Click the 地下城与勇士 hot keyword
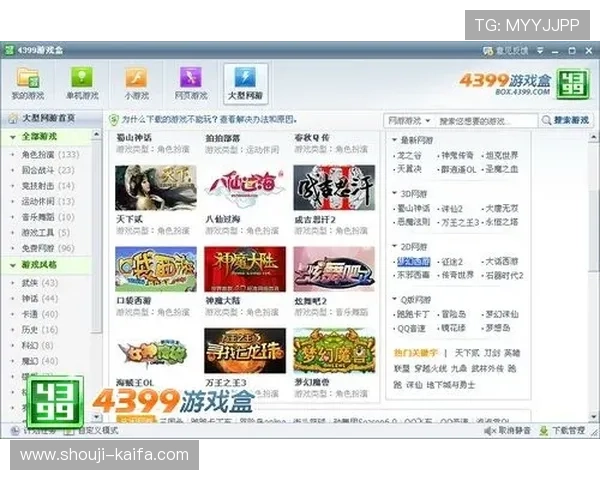Image resolution: width=600 pixels, height=480 pixels. click(x=451, y=385)
